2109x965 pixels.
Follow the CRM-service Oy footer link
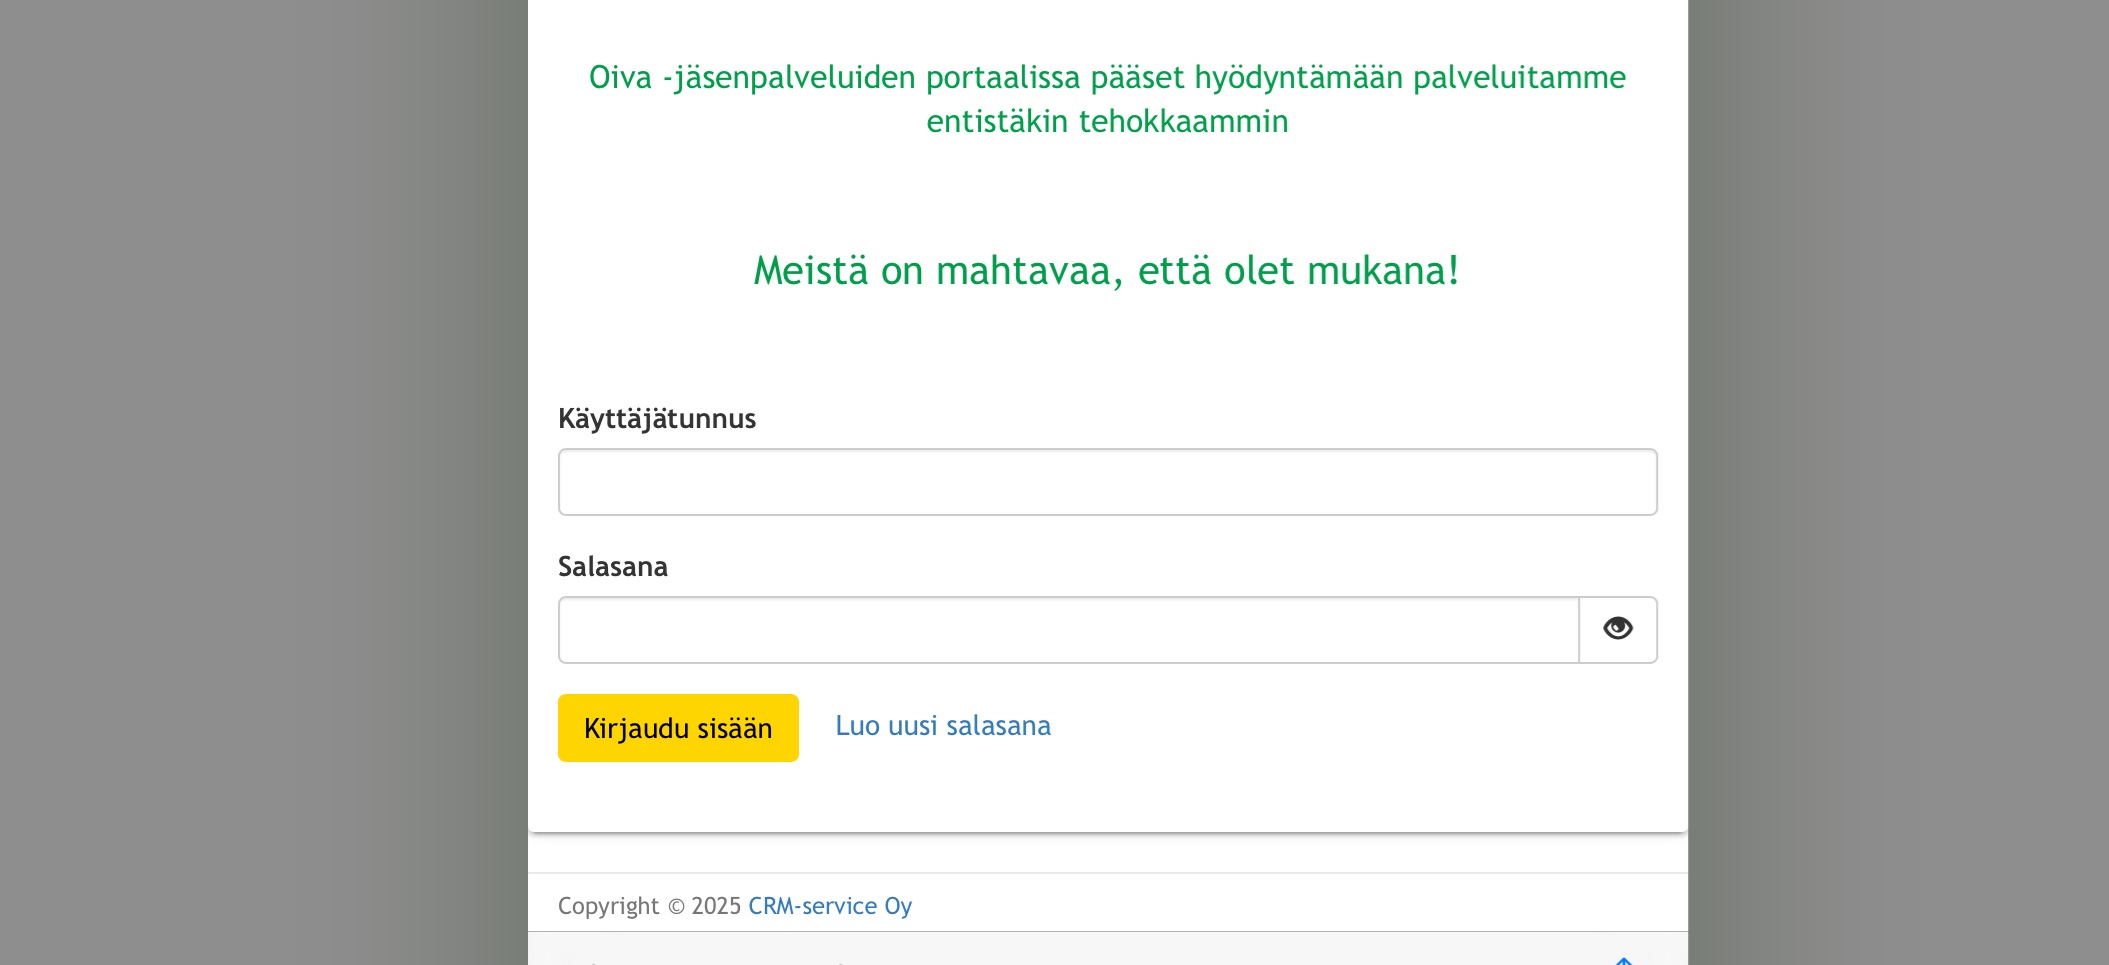pyautogui.click(x=829, y=906)
